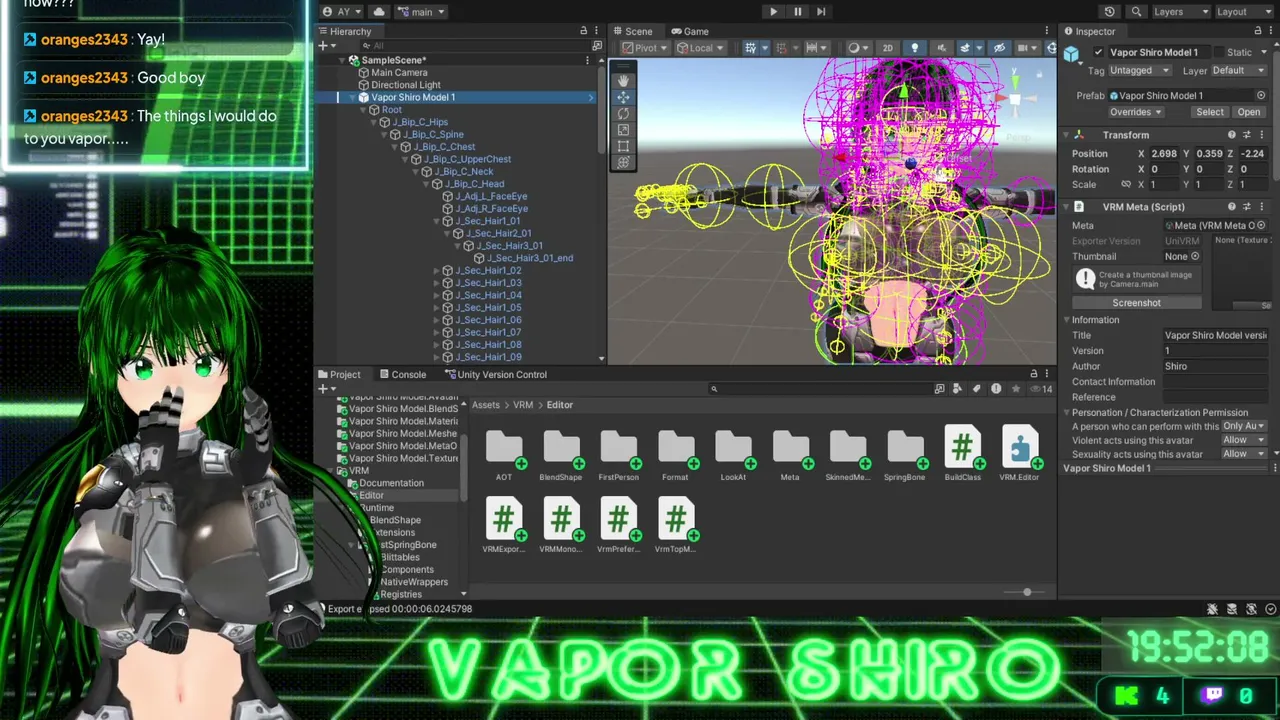Click the search by label tag icon
The image size is (1280, 720).
pos(977,389)
